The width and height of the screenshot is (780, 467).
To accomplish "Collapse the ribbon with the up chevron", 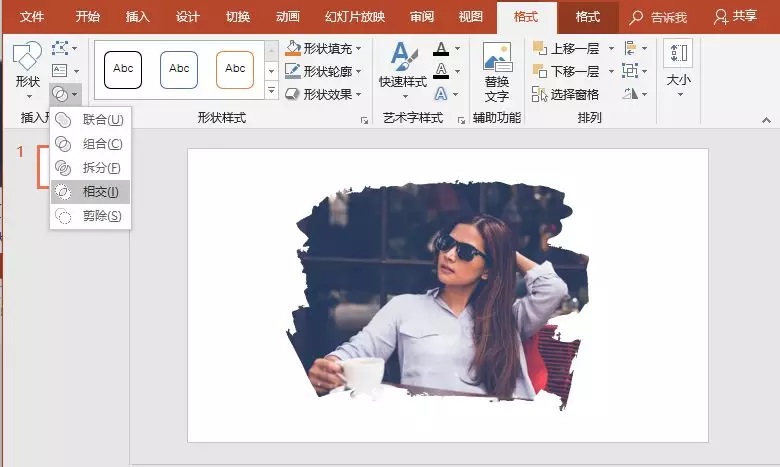I will point(766,120).
